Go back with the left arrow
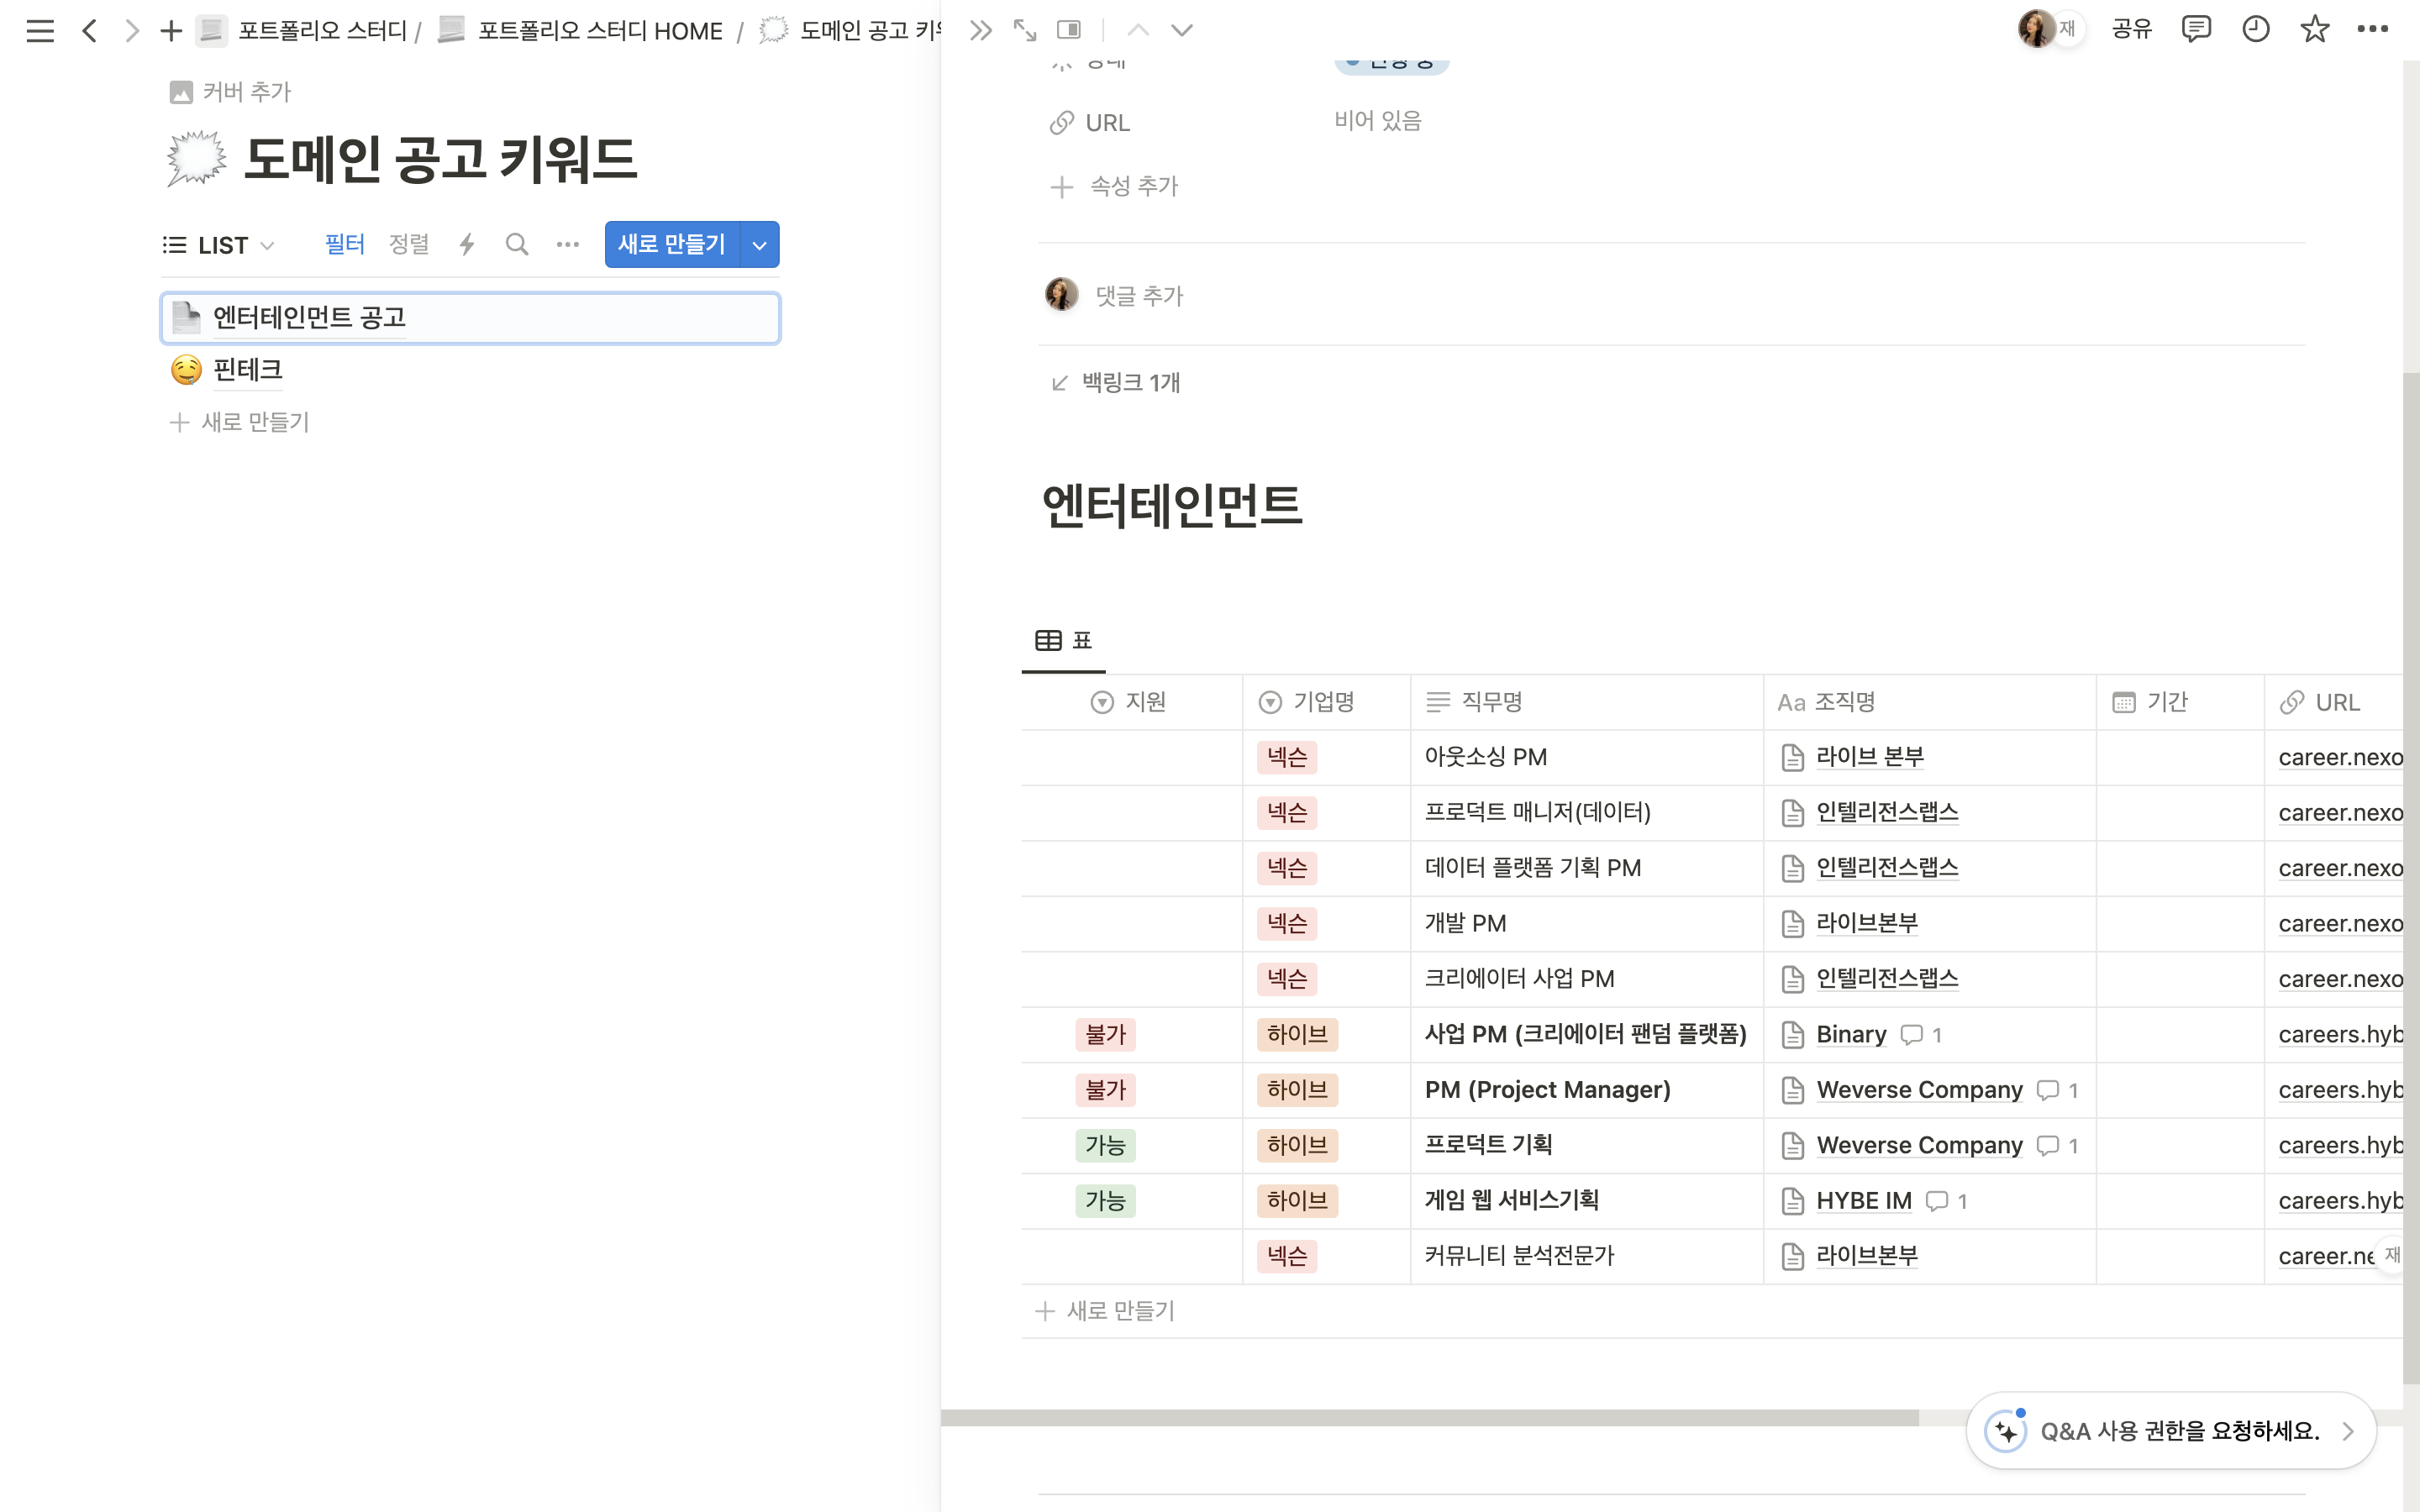This screenshot has width=2420, height=1512. coord(89,31)
